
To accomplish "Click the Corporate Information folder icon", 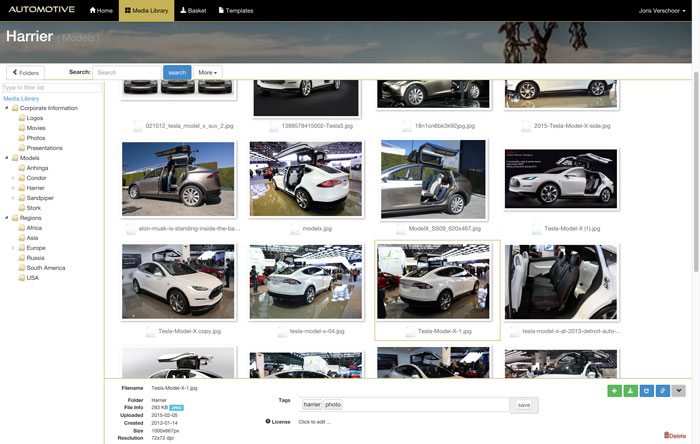I will tap(15, 108).
